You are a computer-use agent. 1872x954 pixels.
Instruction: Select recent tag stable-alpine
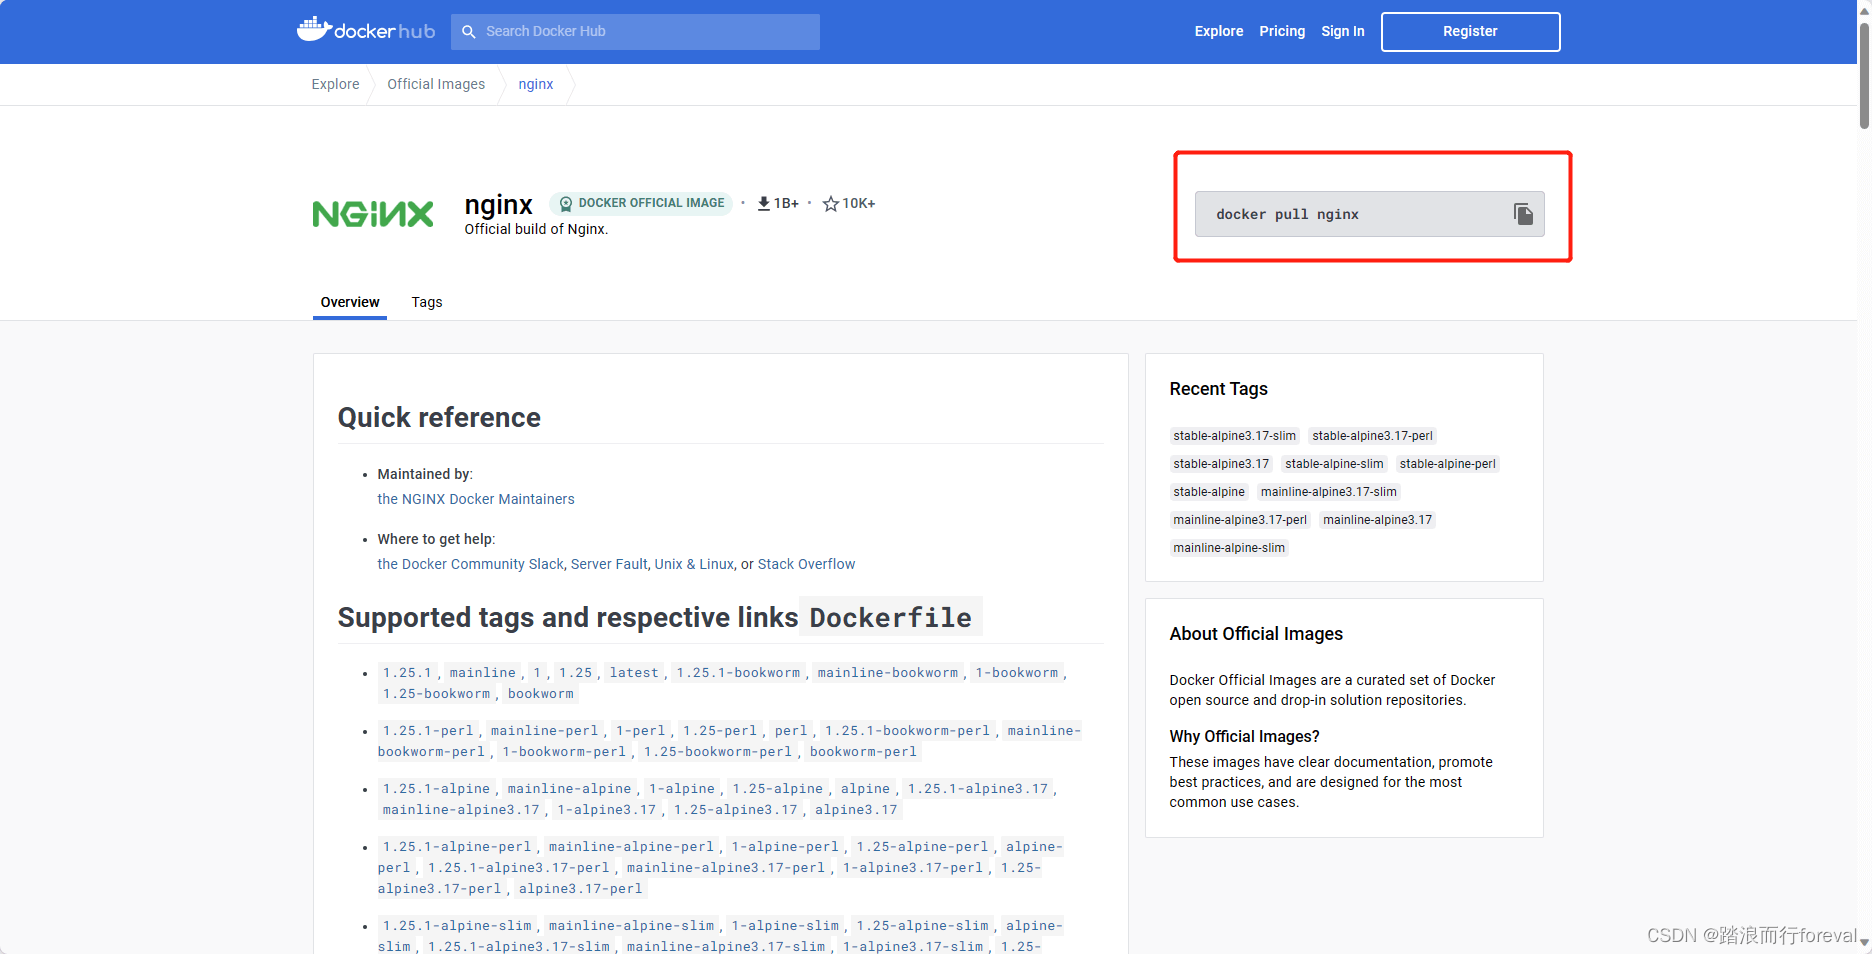[1209, 492]
